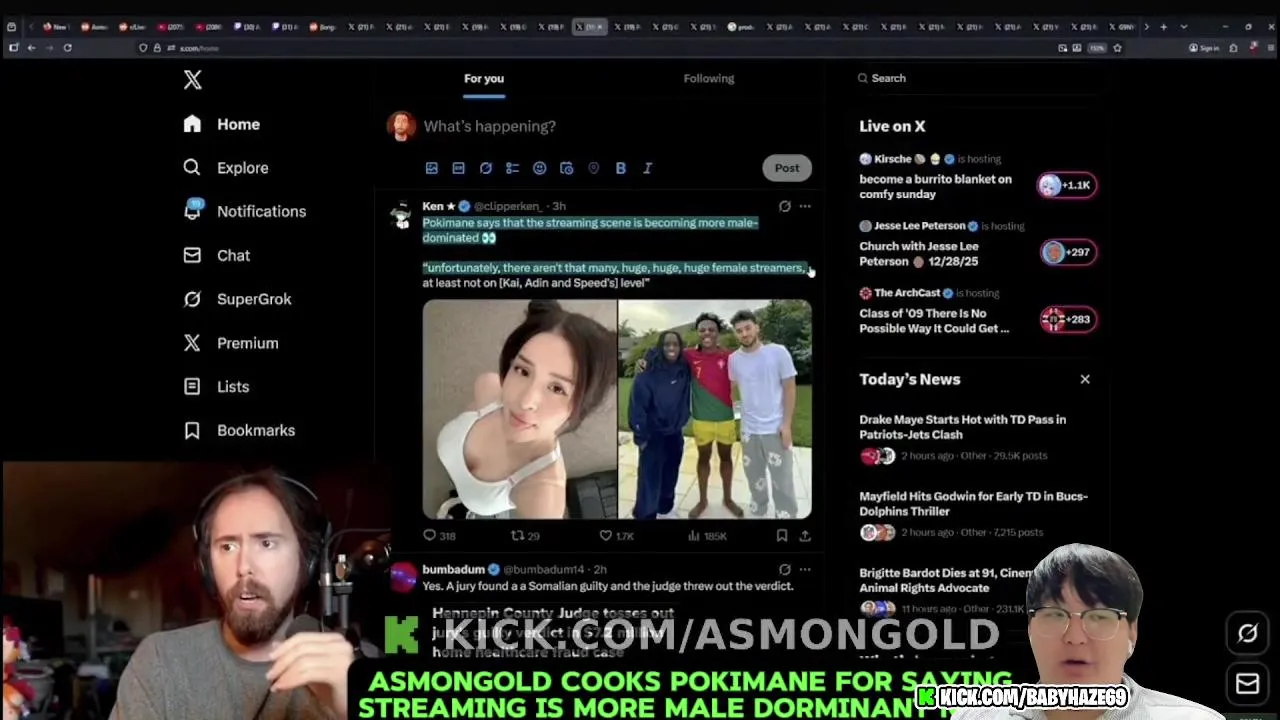Expand the browser tab list dropdown
The image size is (1280, 720).
click(1184, 27)
